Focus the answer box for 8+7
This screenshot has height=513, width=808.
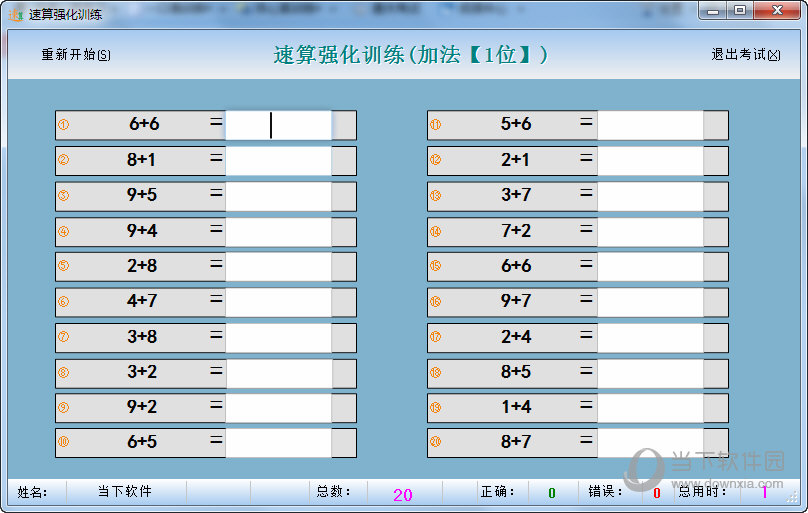pyautogui.click(x=651, y=443)
